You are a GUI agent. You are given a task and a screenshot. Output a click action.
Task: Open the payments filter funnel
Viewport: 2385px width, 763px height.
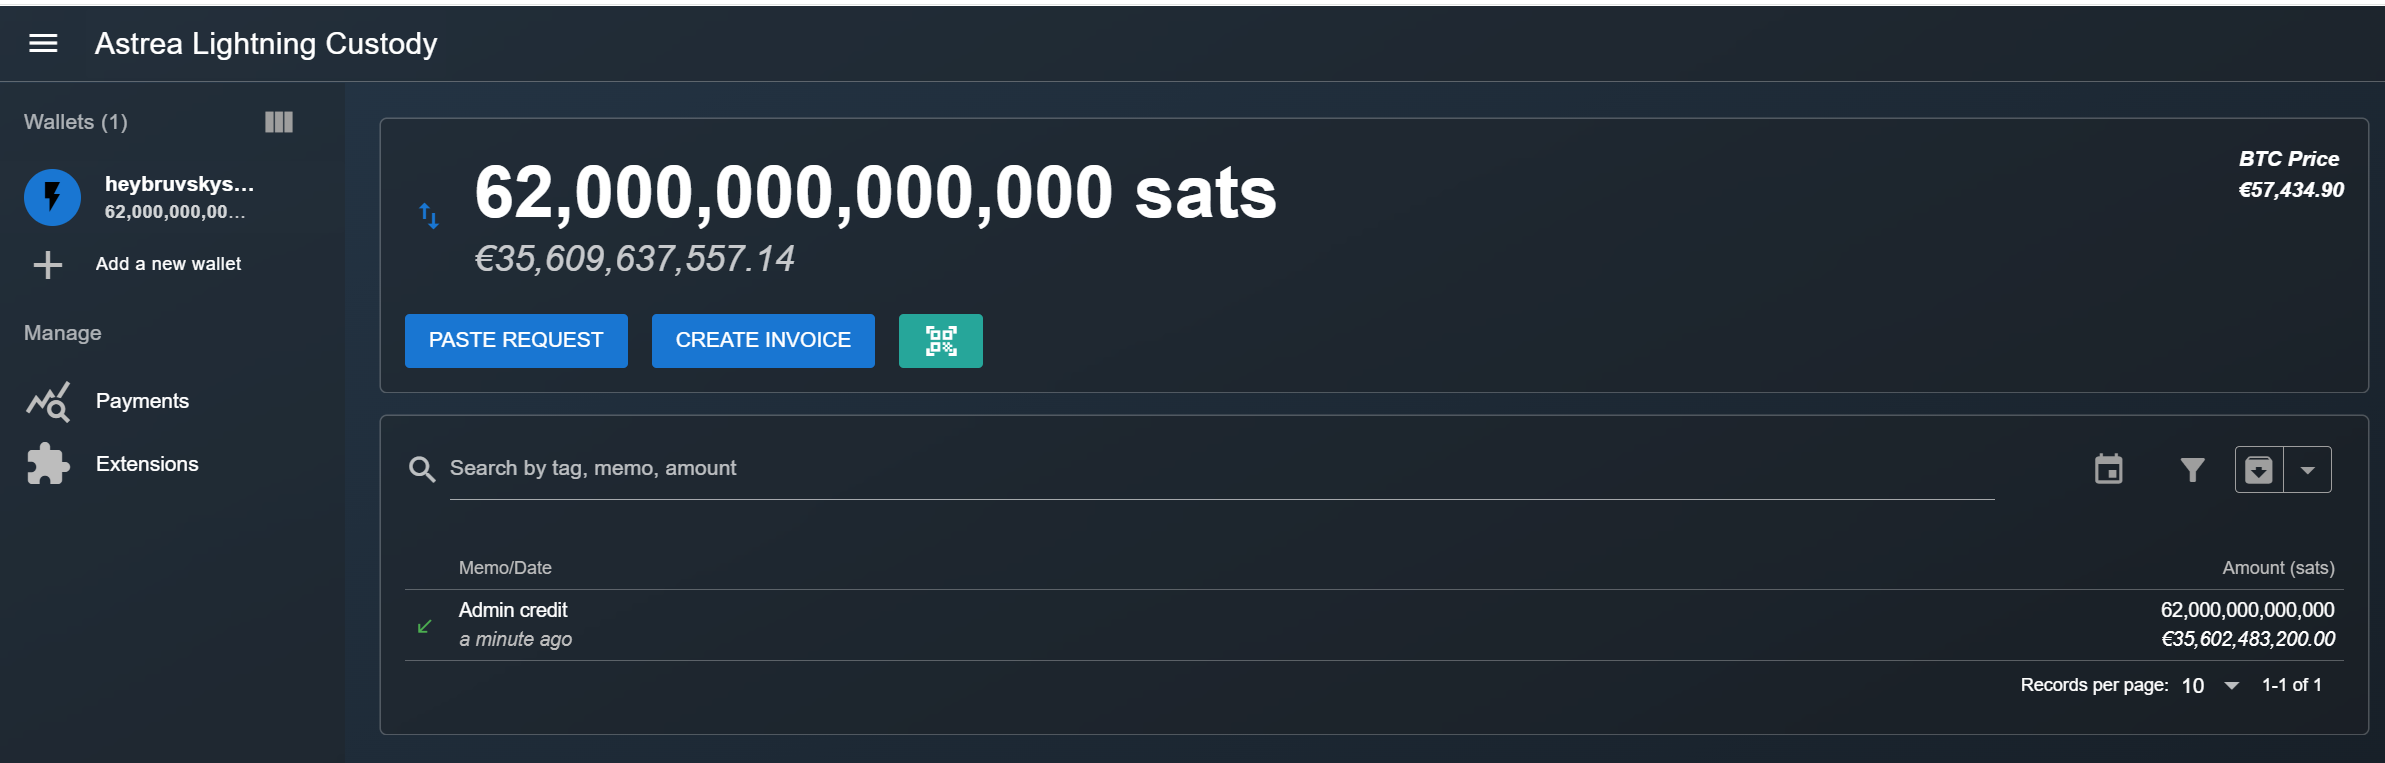pyautogui.click(x=2192, y=469)
